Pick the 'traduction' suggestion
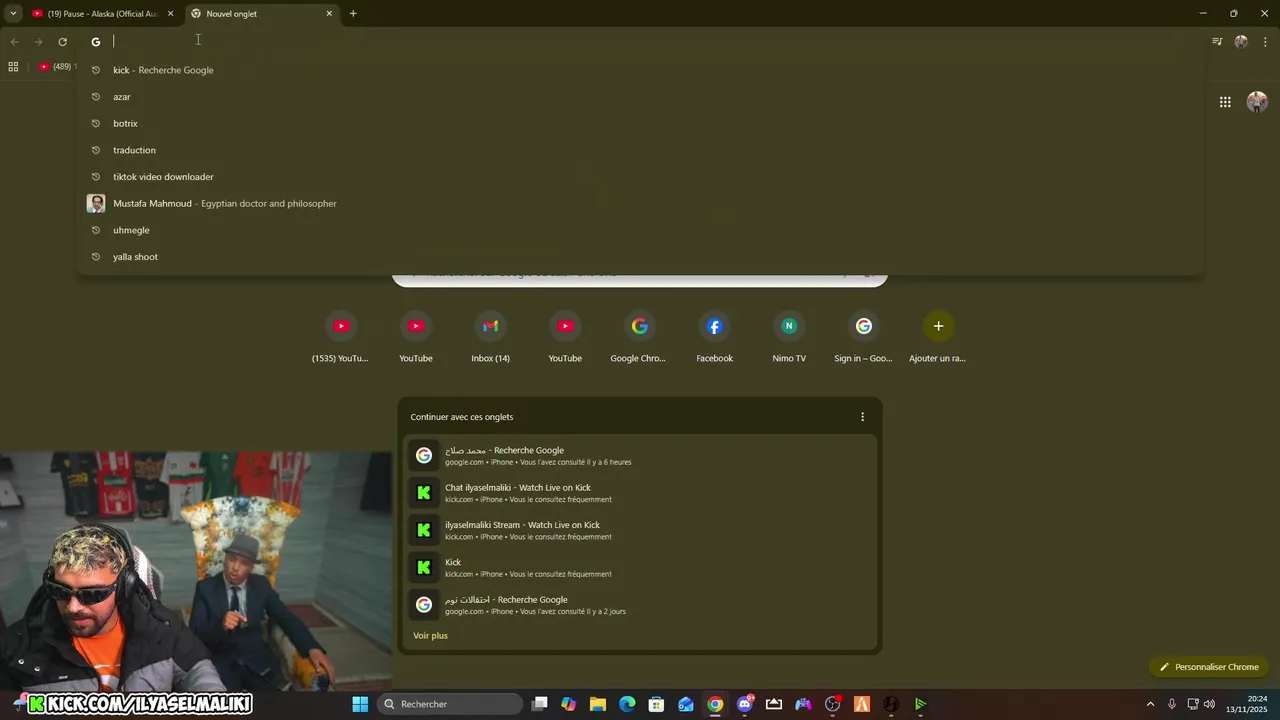 (640, 150)
